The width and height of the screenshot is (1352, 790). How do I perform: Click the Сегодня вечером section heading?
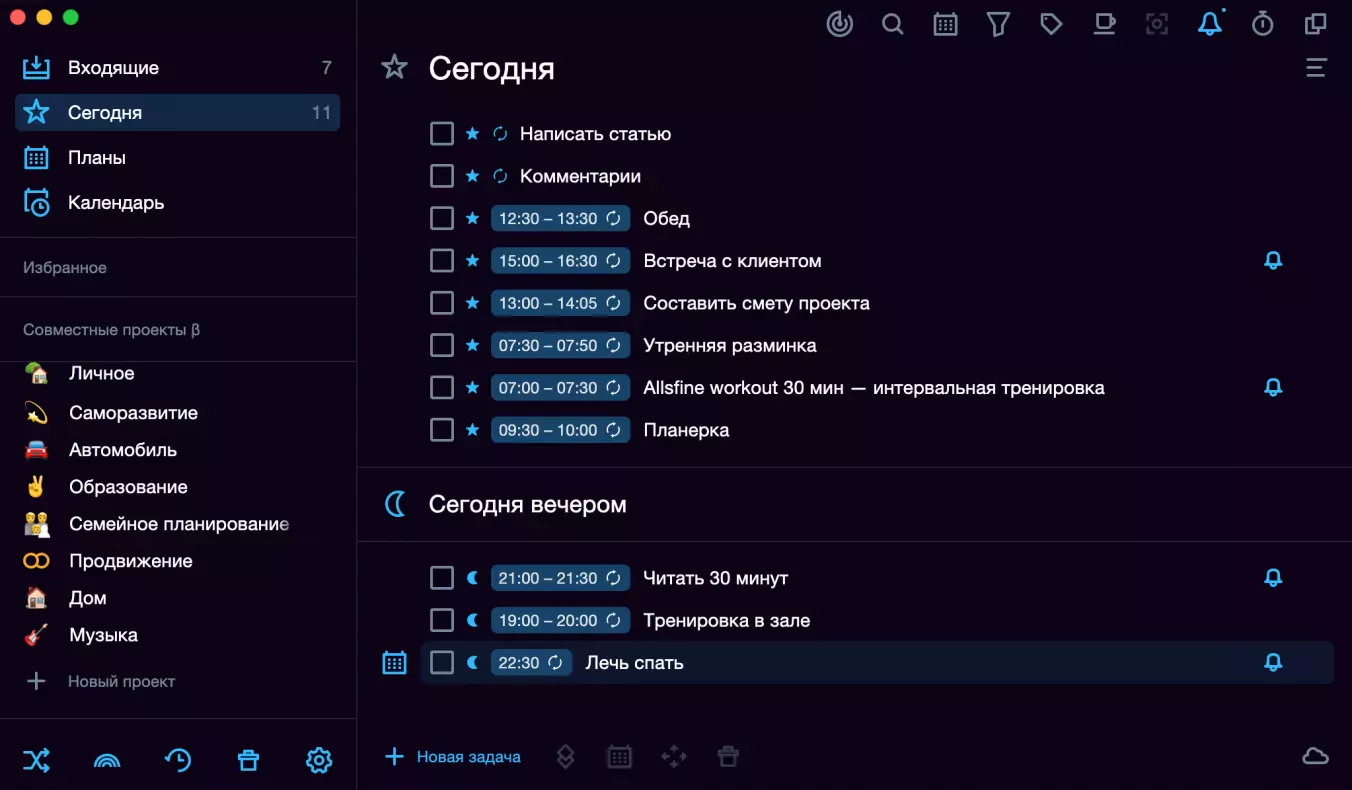[527, 504]
